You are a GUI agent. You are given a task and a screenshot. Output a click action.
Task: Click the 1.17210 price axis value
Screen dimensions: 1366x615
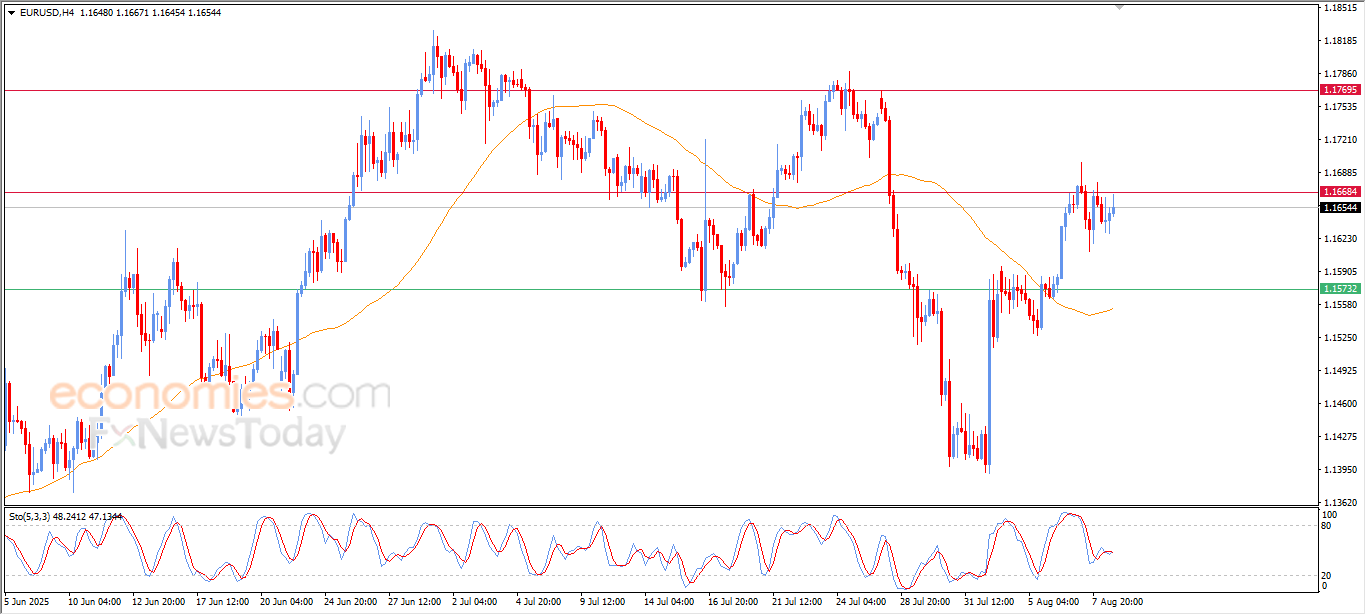click(1339, 140)
